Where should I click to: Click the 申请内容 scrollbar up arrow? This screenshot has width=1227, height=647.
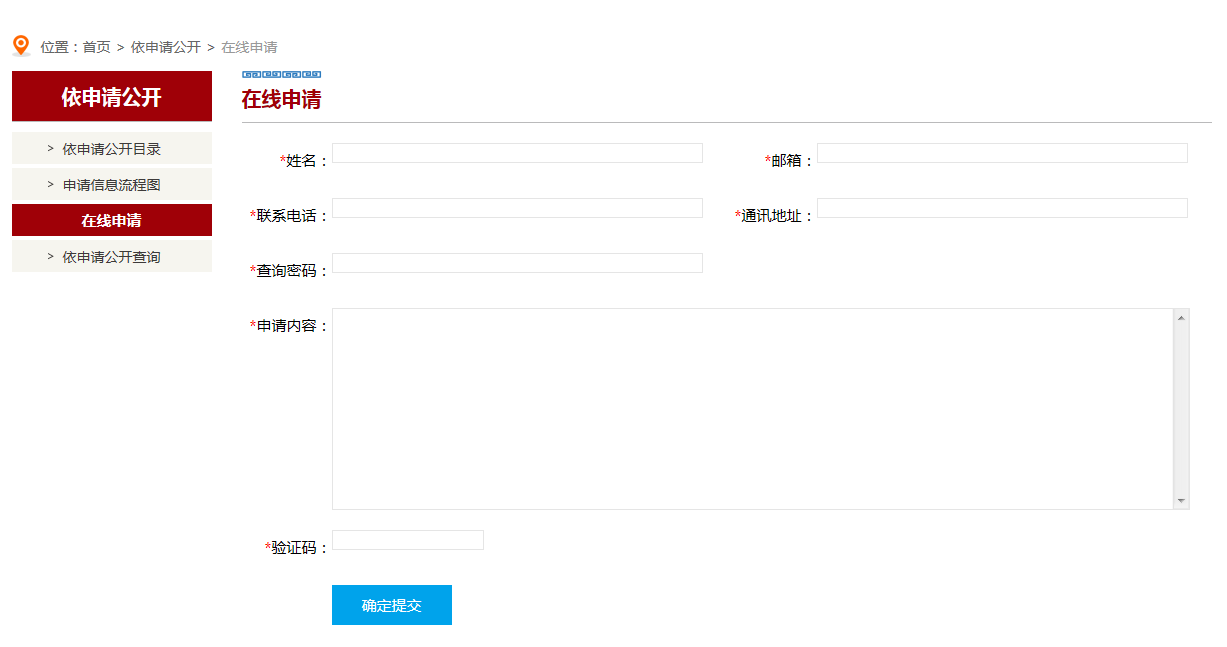point(1181,318)
